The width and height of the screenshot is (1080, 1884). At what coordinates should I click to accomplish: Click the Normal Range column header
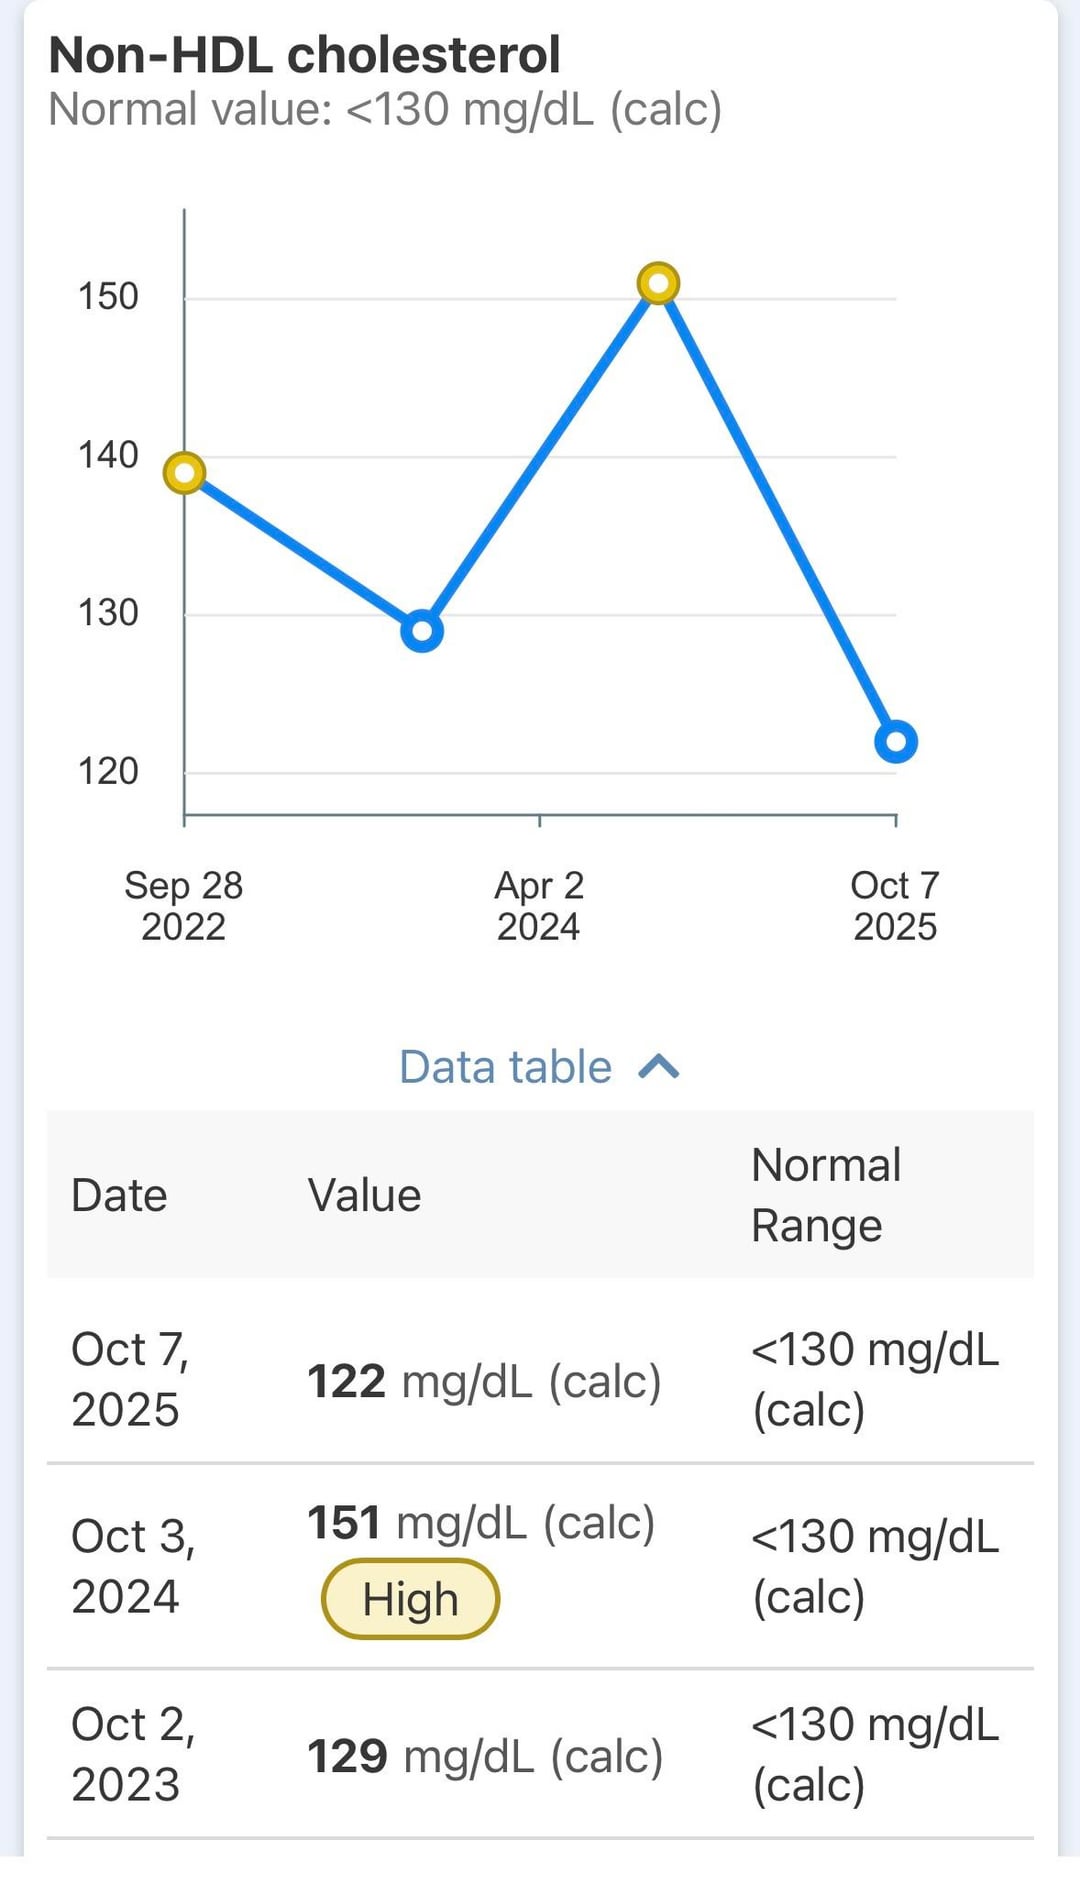[x=826, y=1196]
